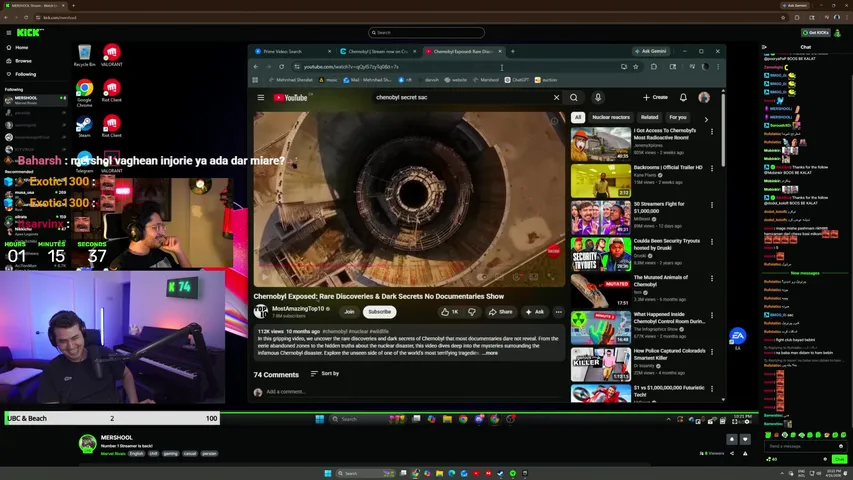Open more actions ellipsis under video
Screen dimensions: 853x480
pyautogui.click(x=559, y=312)
